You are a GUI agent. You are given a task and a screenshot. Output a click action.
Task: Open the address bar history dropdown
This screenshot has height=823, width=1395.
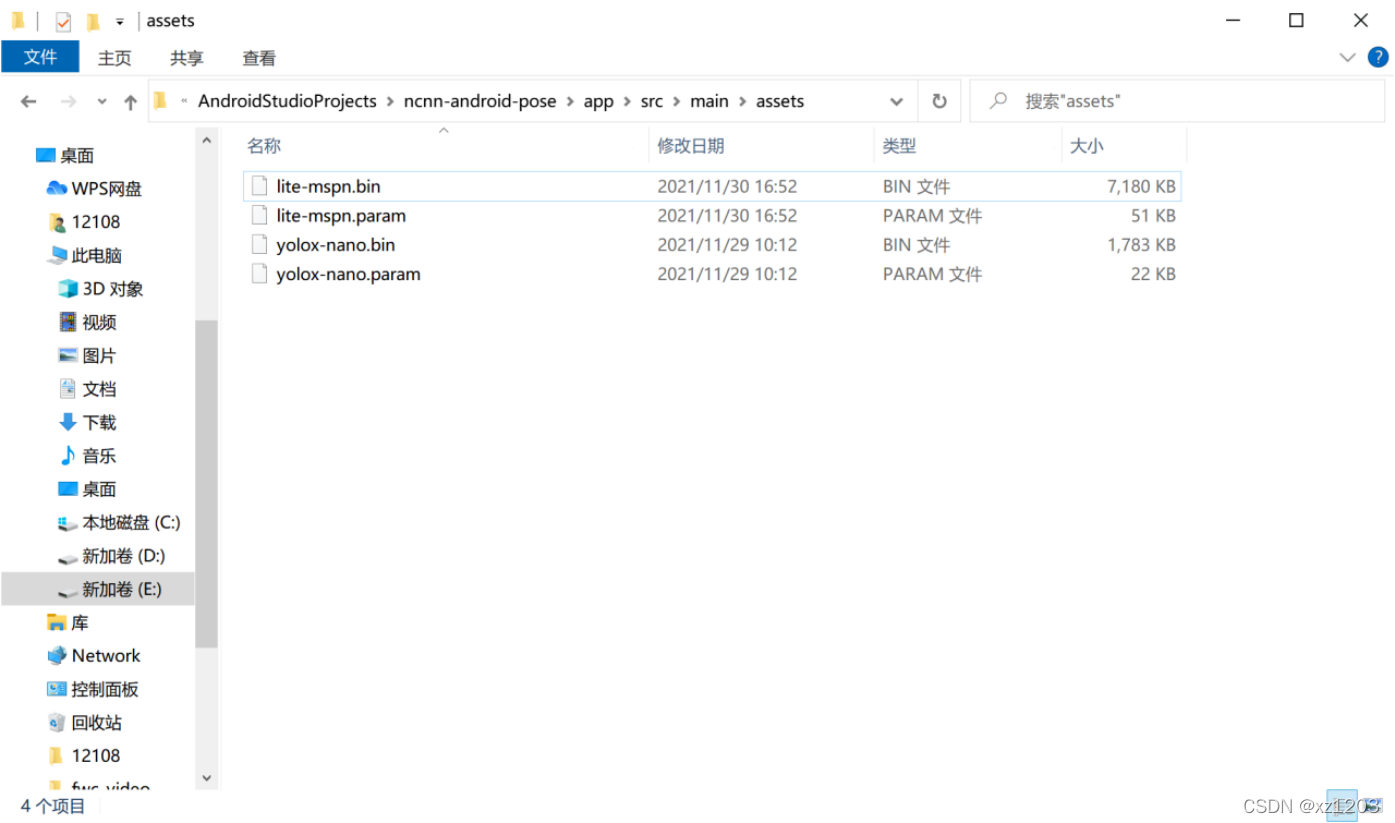click(x=896, y=101)
